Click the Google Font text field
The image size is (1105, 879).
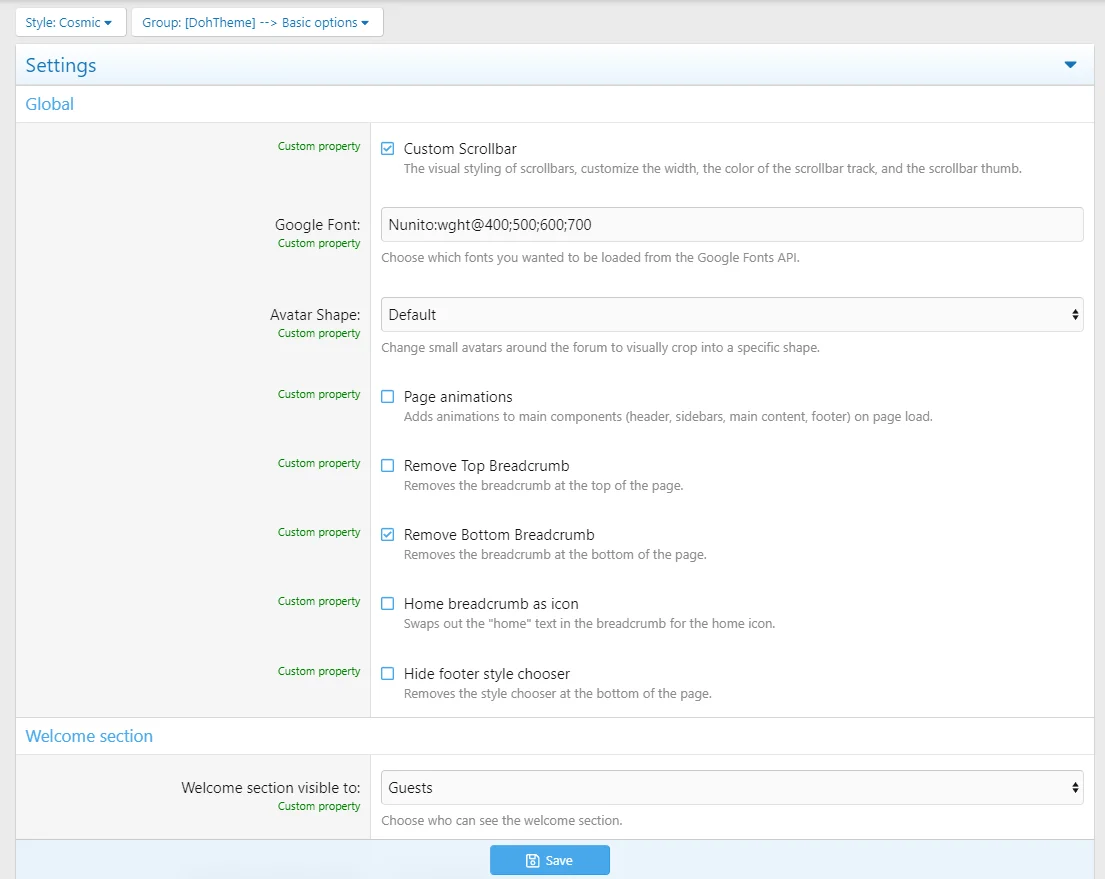[731, 225]
